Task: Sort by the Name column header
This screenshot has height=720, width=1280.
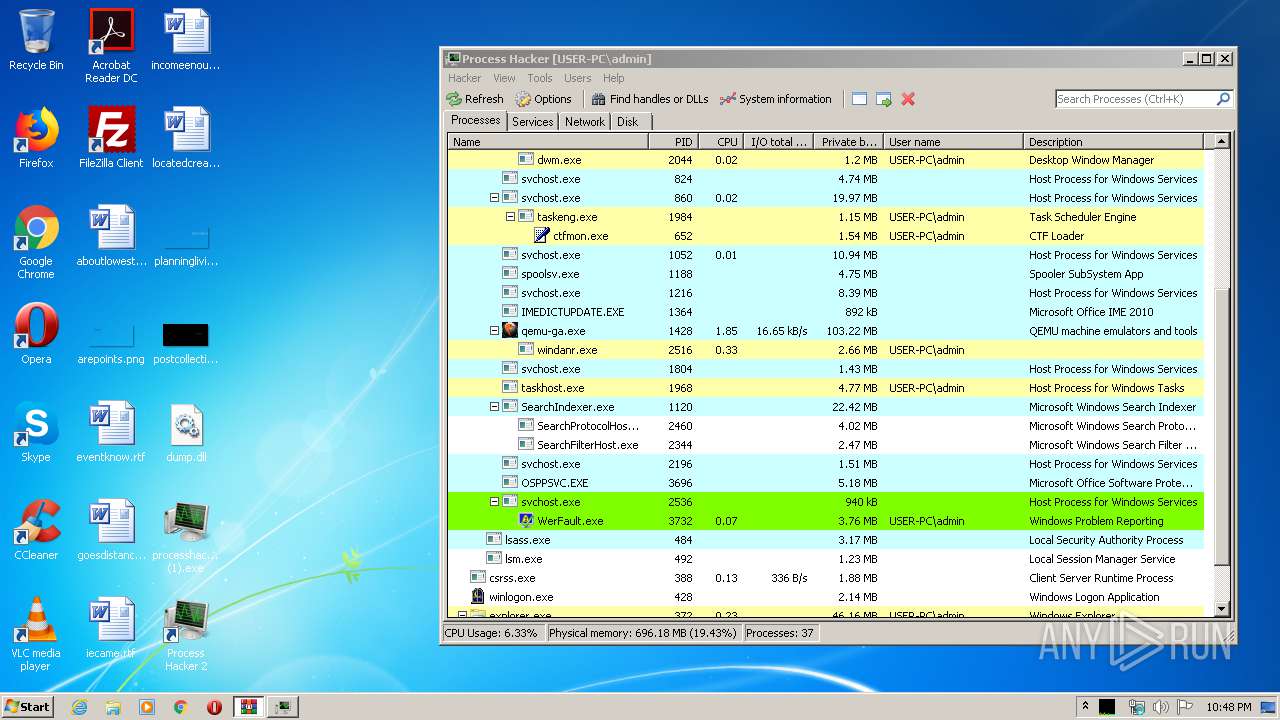Action: 548,142
